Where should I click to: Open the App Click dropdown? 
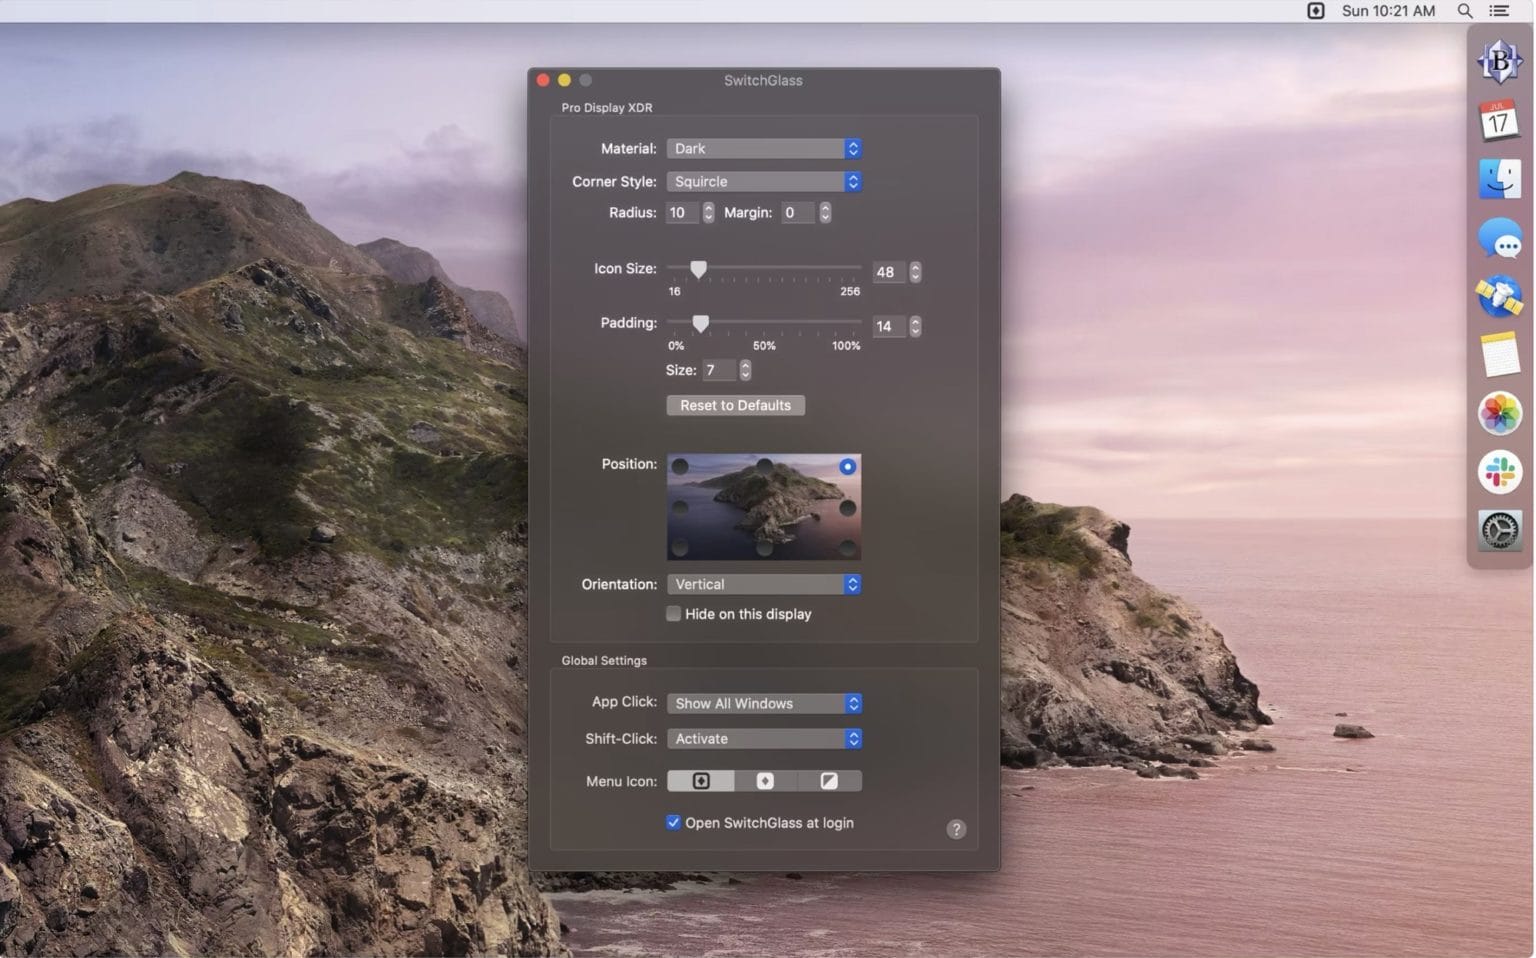[764, 704]
